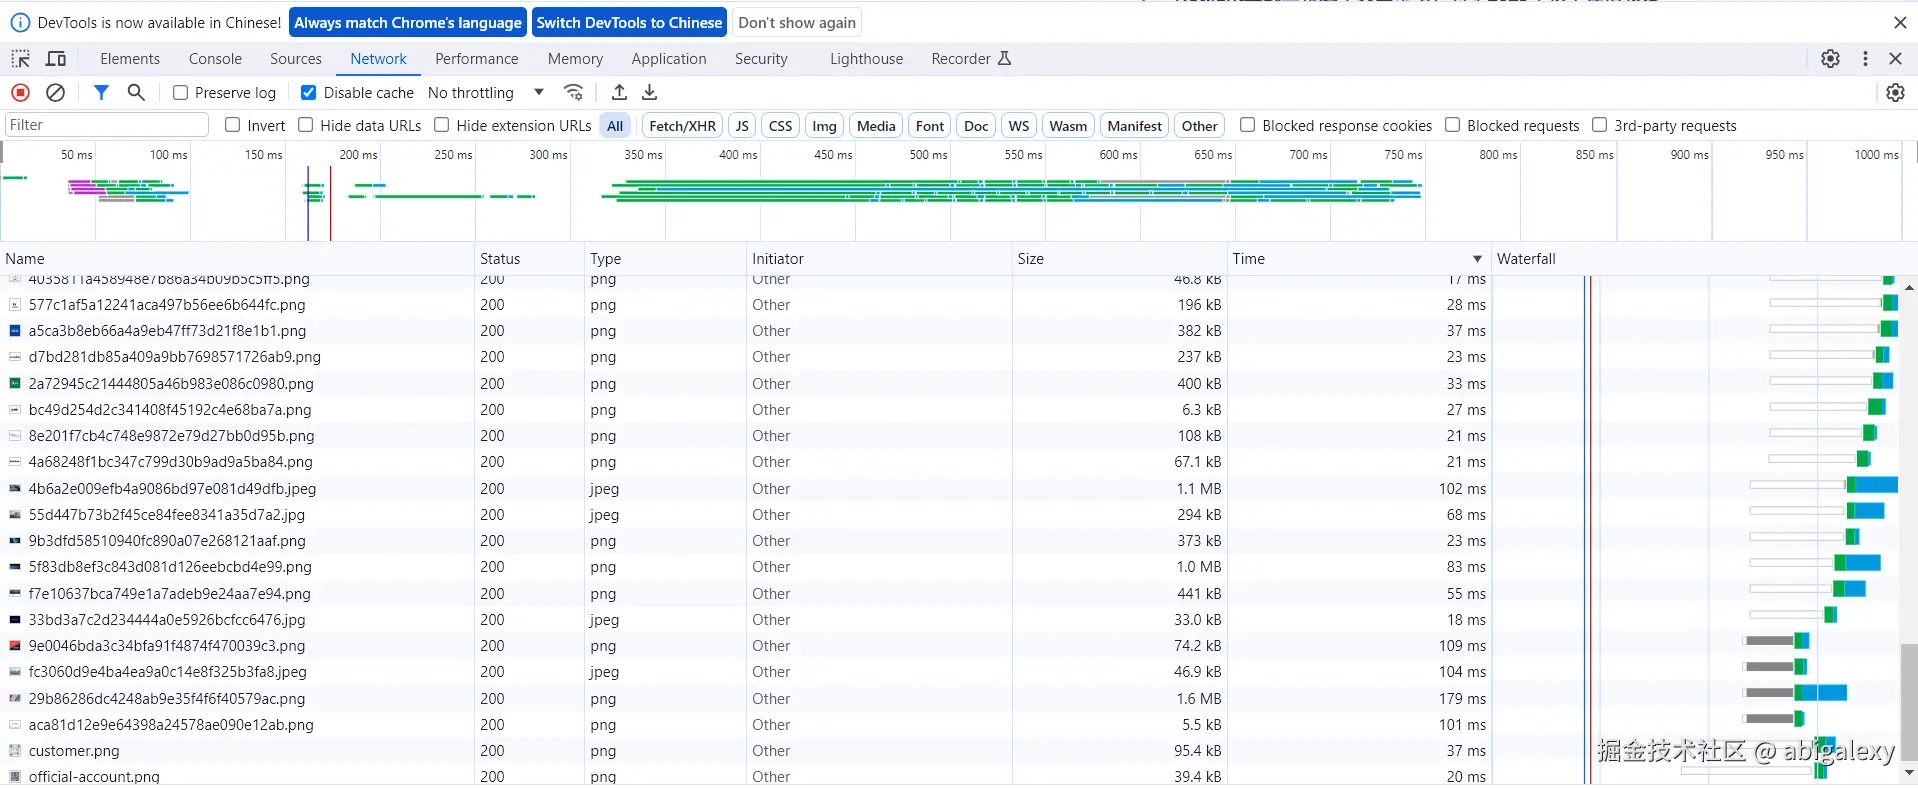The height and width of the screenshot is (789, 1918).
Task: Enable the Preserve log checkbox
Action: [181, 92]
